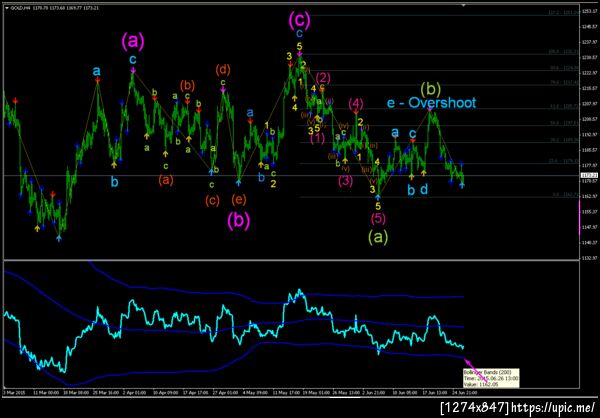Select the pink (5) wave label
600x418 pixels.
click(x=378, y=218)
